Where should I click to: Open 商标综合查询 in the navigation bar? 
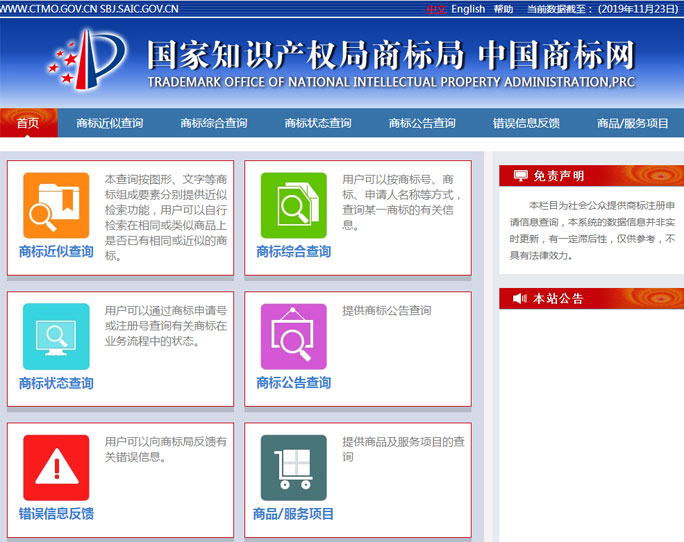(214, 123)
